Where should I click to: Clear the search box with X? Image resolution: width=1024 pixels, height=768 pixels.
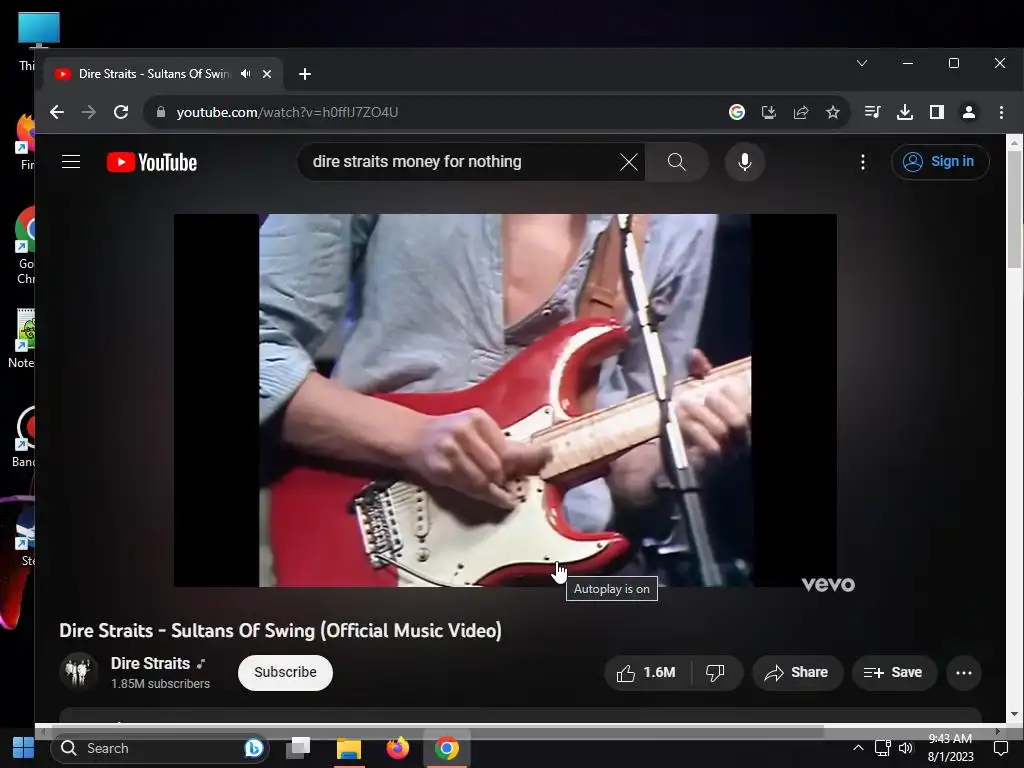tap(628, 162)
